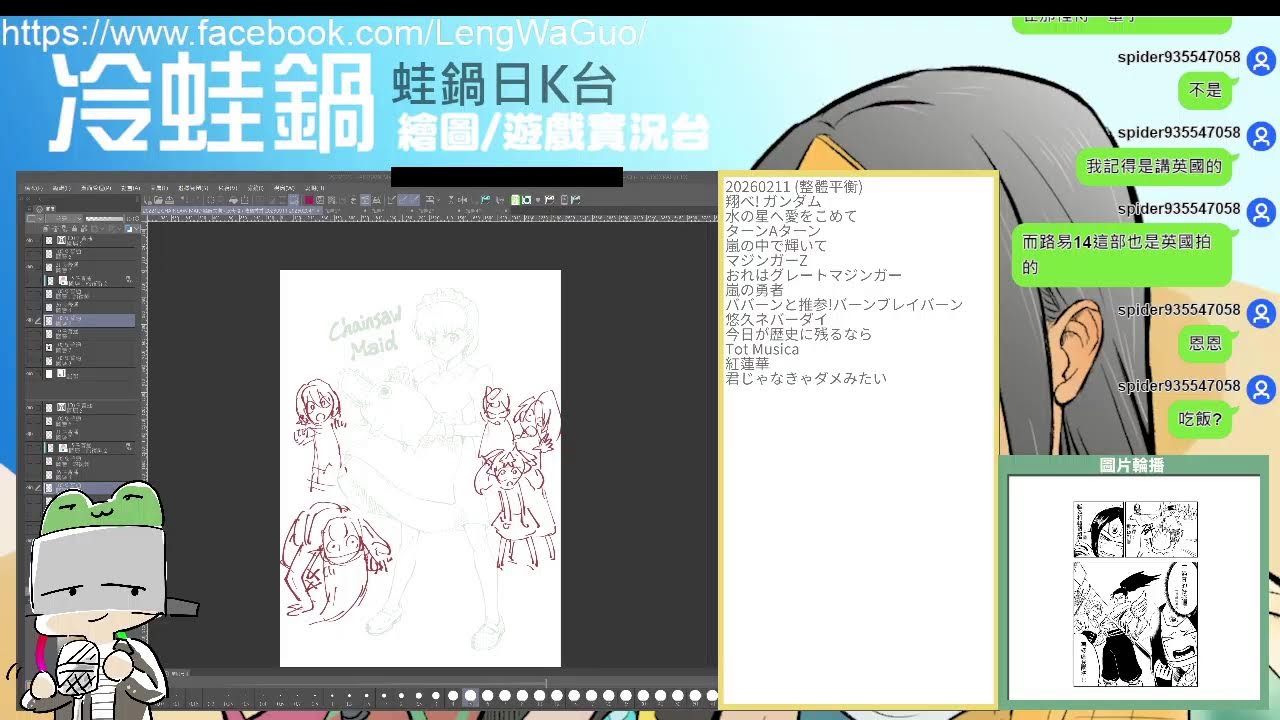The height and width of the screenshot is (720, 1280).
Task: Click the 而路易14這部也是英國拍的 chat bubble
Action: (x=1122, y=255)
